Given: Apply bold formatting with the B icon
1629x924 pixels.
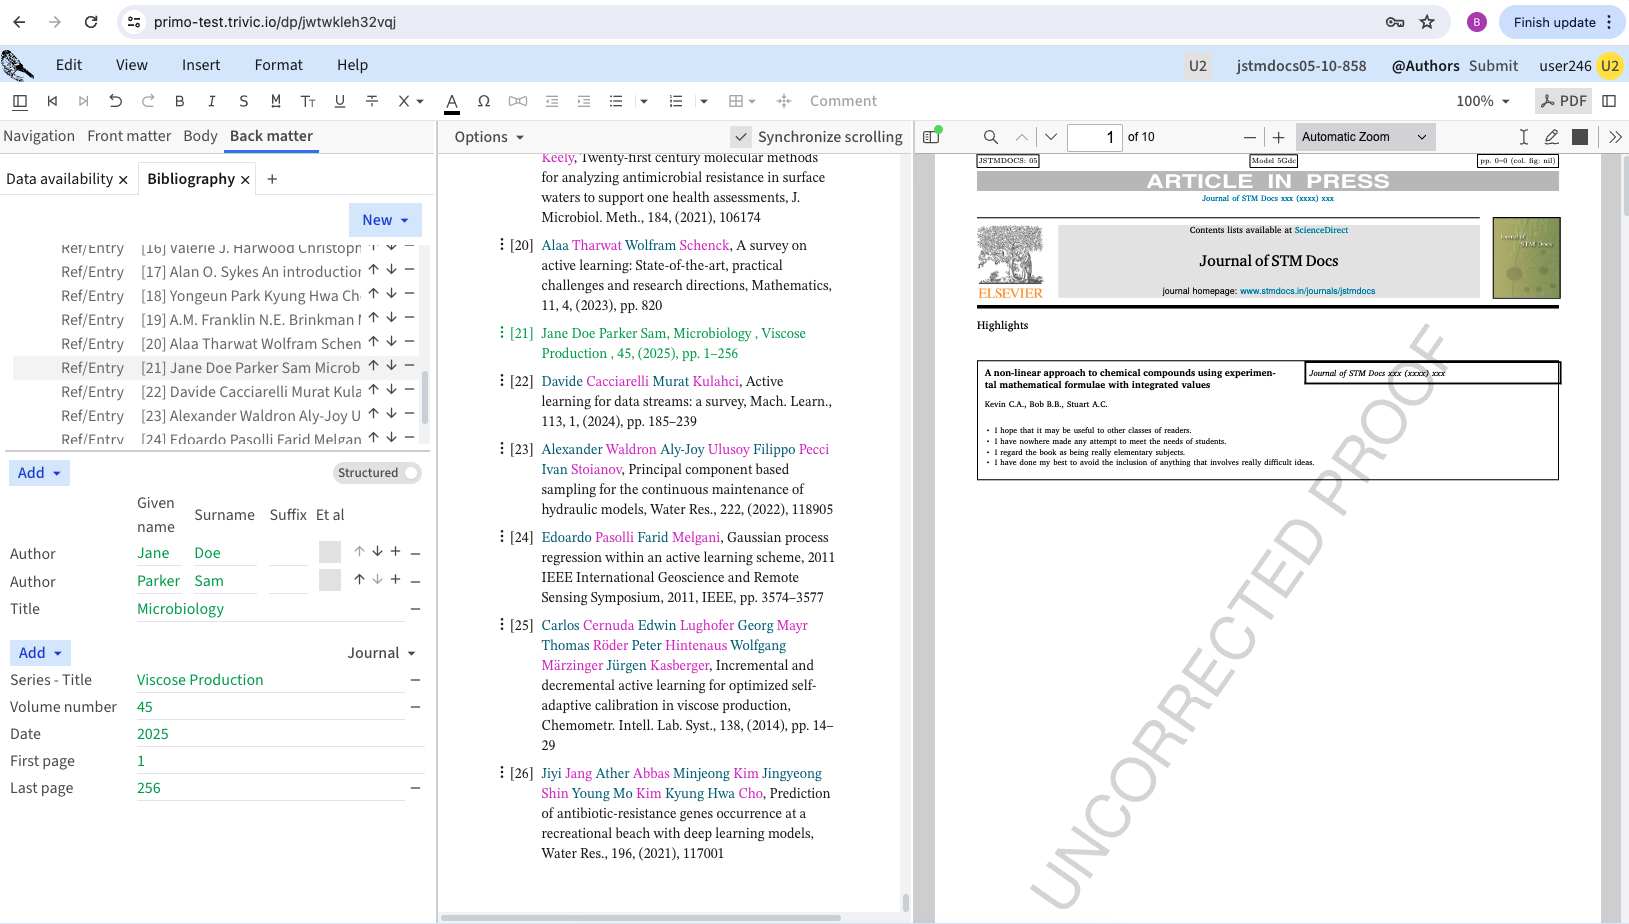Looking at the screenshot, I should click(180, 101).
